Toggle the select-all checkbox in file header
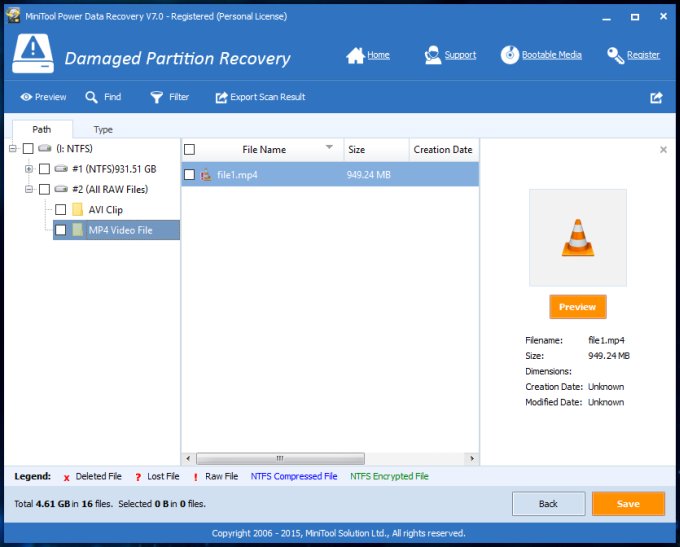 pyautogui.click(x=189, y=150)
